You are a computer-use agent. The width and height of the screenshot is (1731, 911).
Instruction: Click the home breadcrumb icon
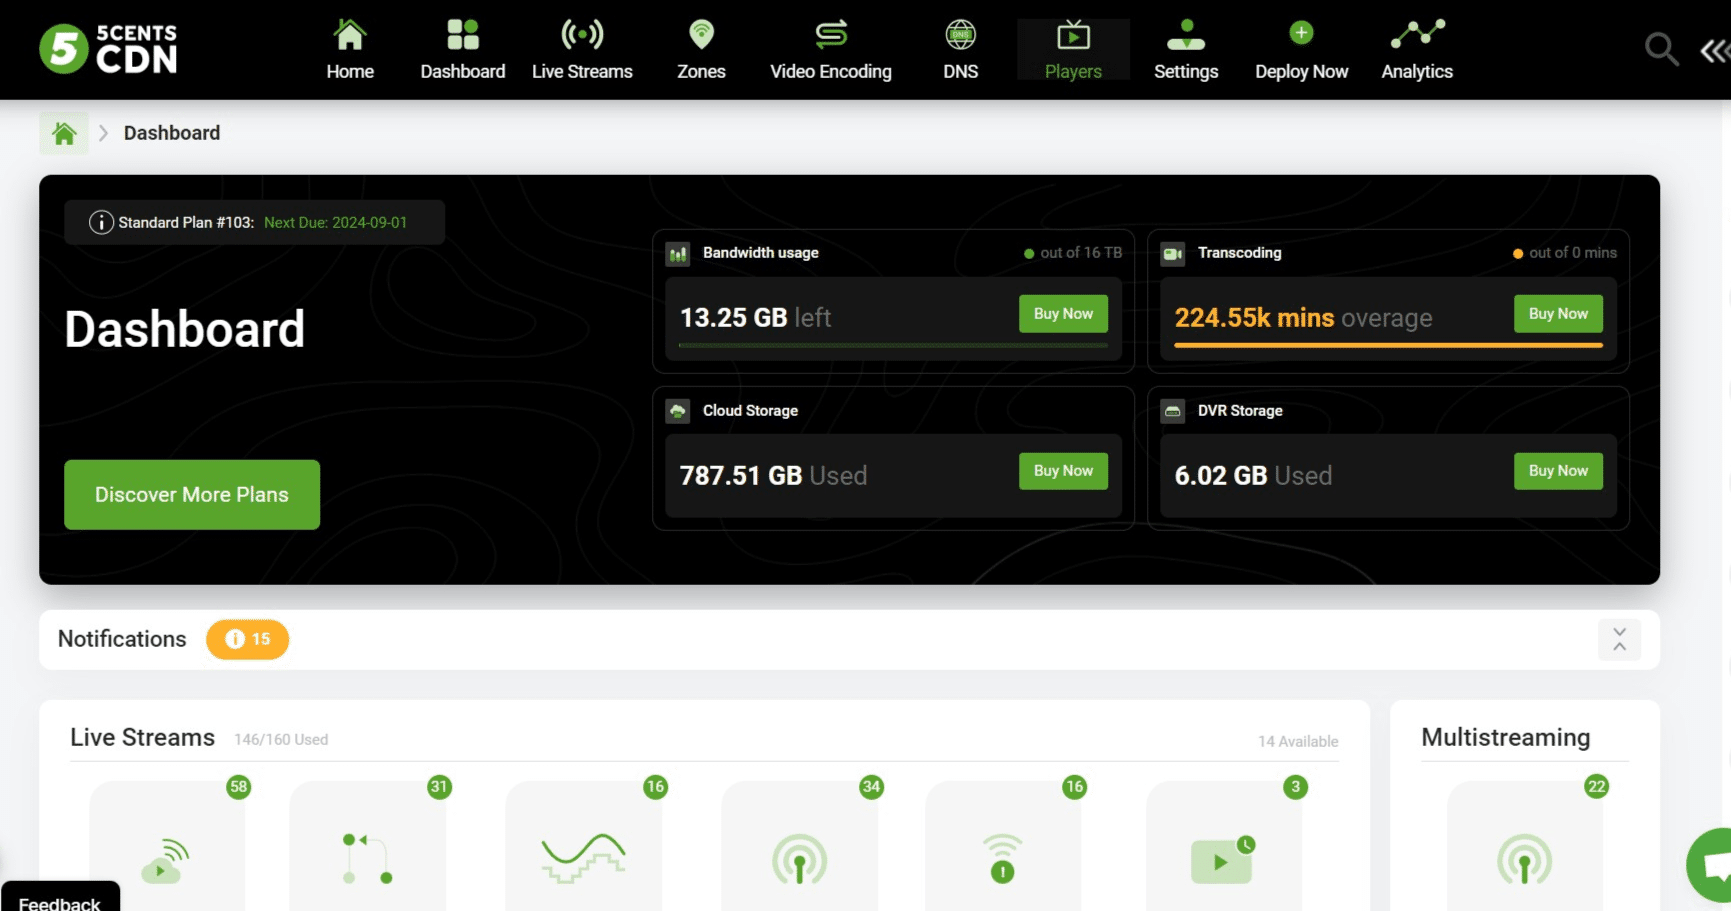(x=64, y=133)
